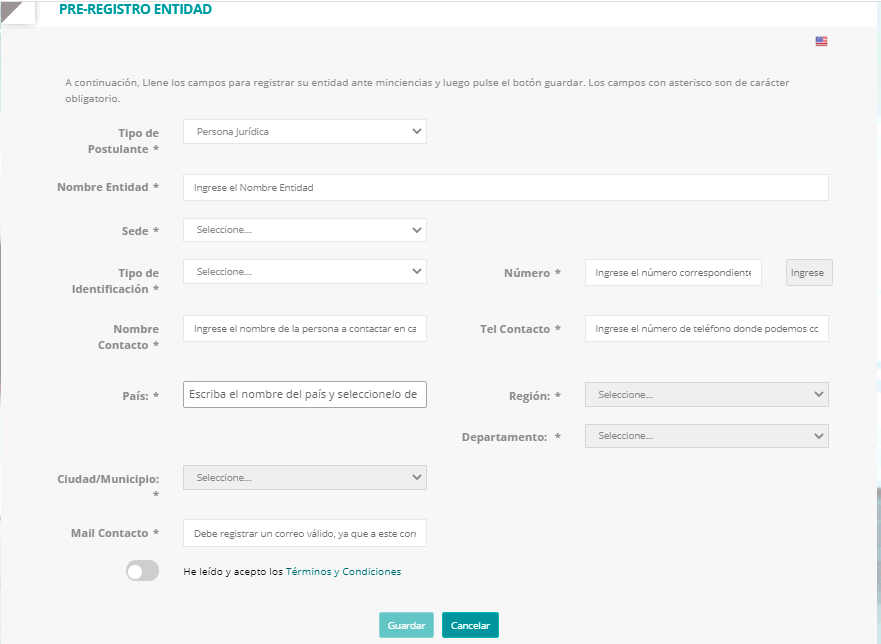Focus the Mail Contacto input field
This screenshot has height=644, width=881.
(x=305, y=533)
